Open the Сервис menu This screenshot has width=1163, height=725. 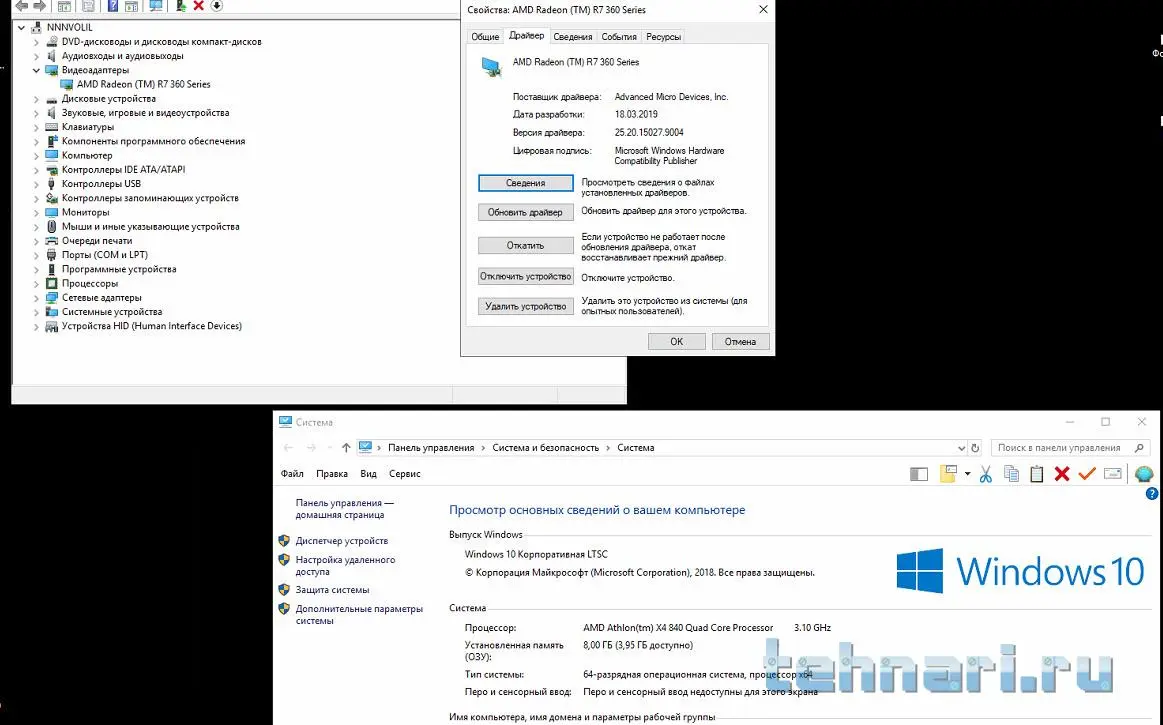[x=404, y=473]
